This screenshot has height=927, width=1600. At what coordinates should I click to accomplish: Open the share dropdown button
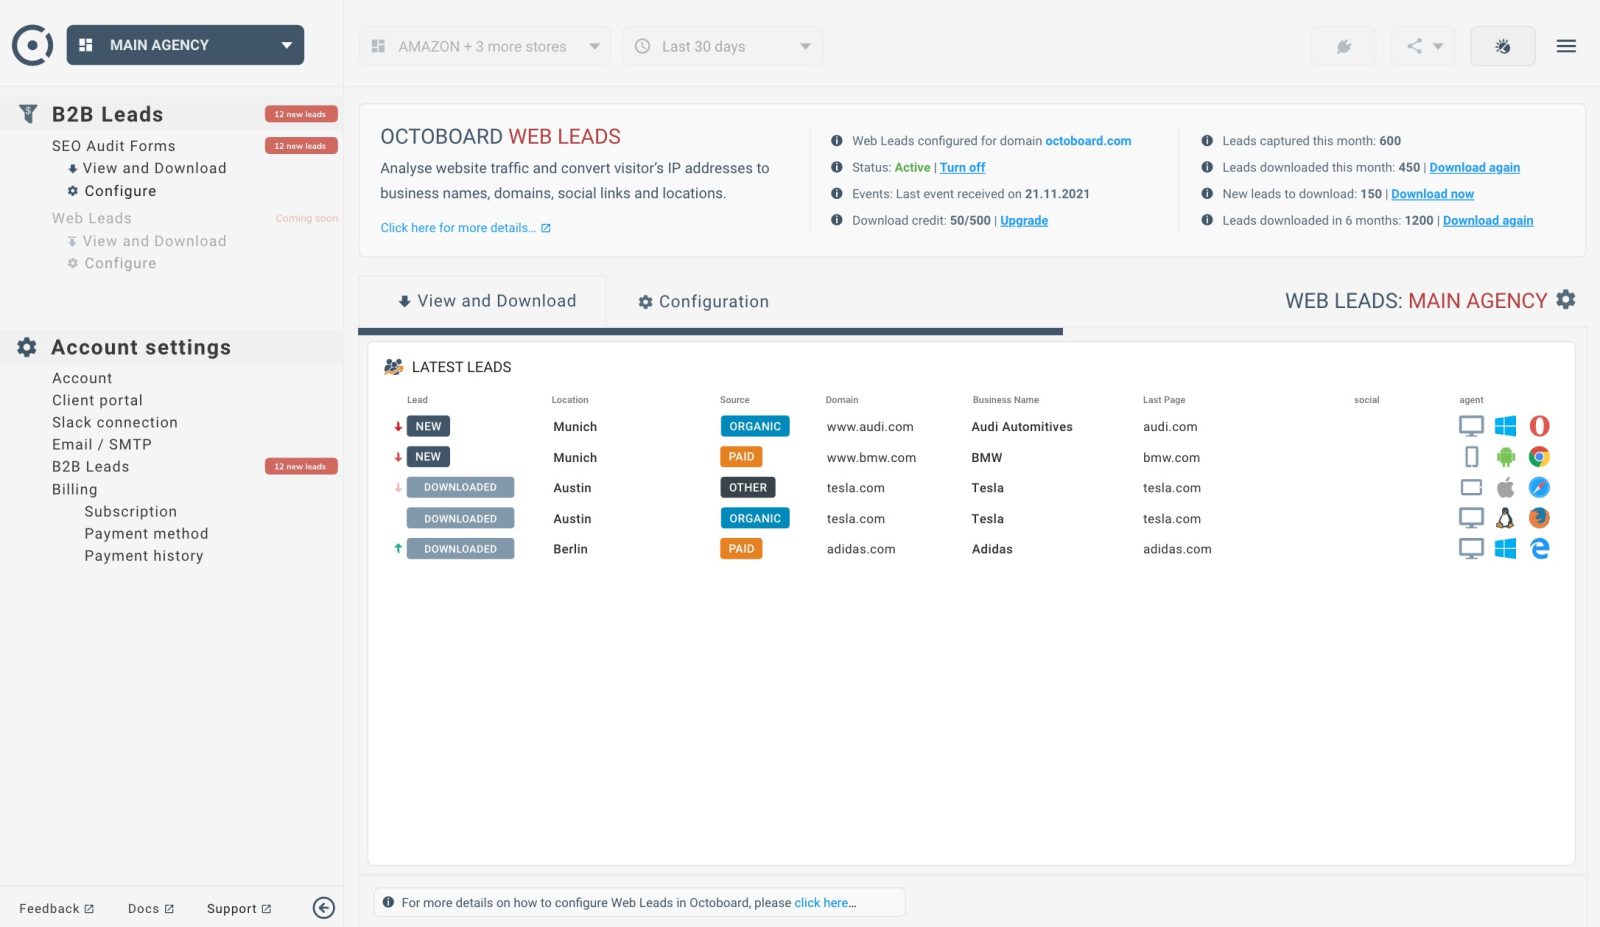click(1423, 46)
